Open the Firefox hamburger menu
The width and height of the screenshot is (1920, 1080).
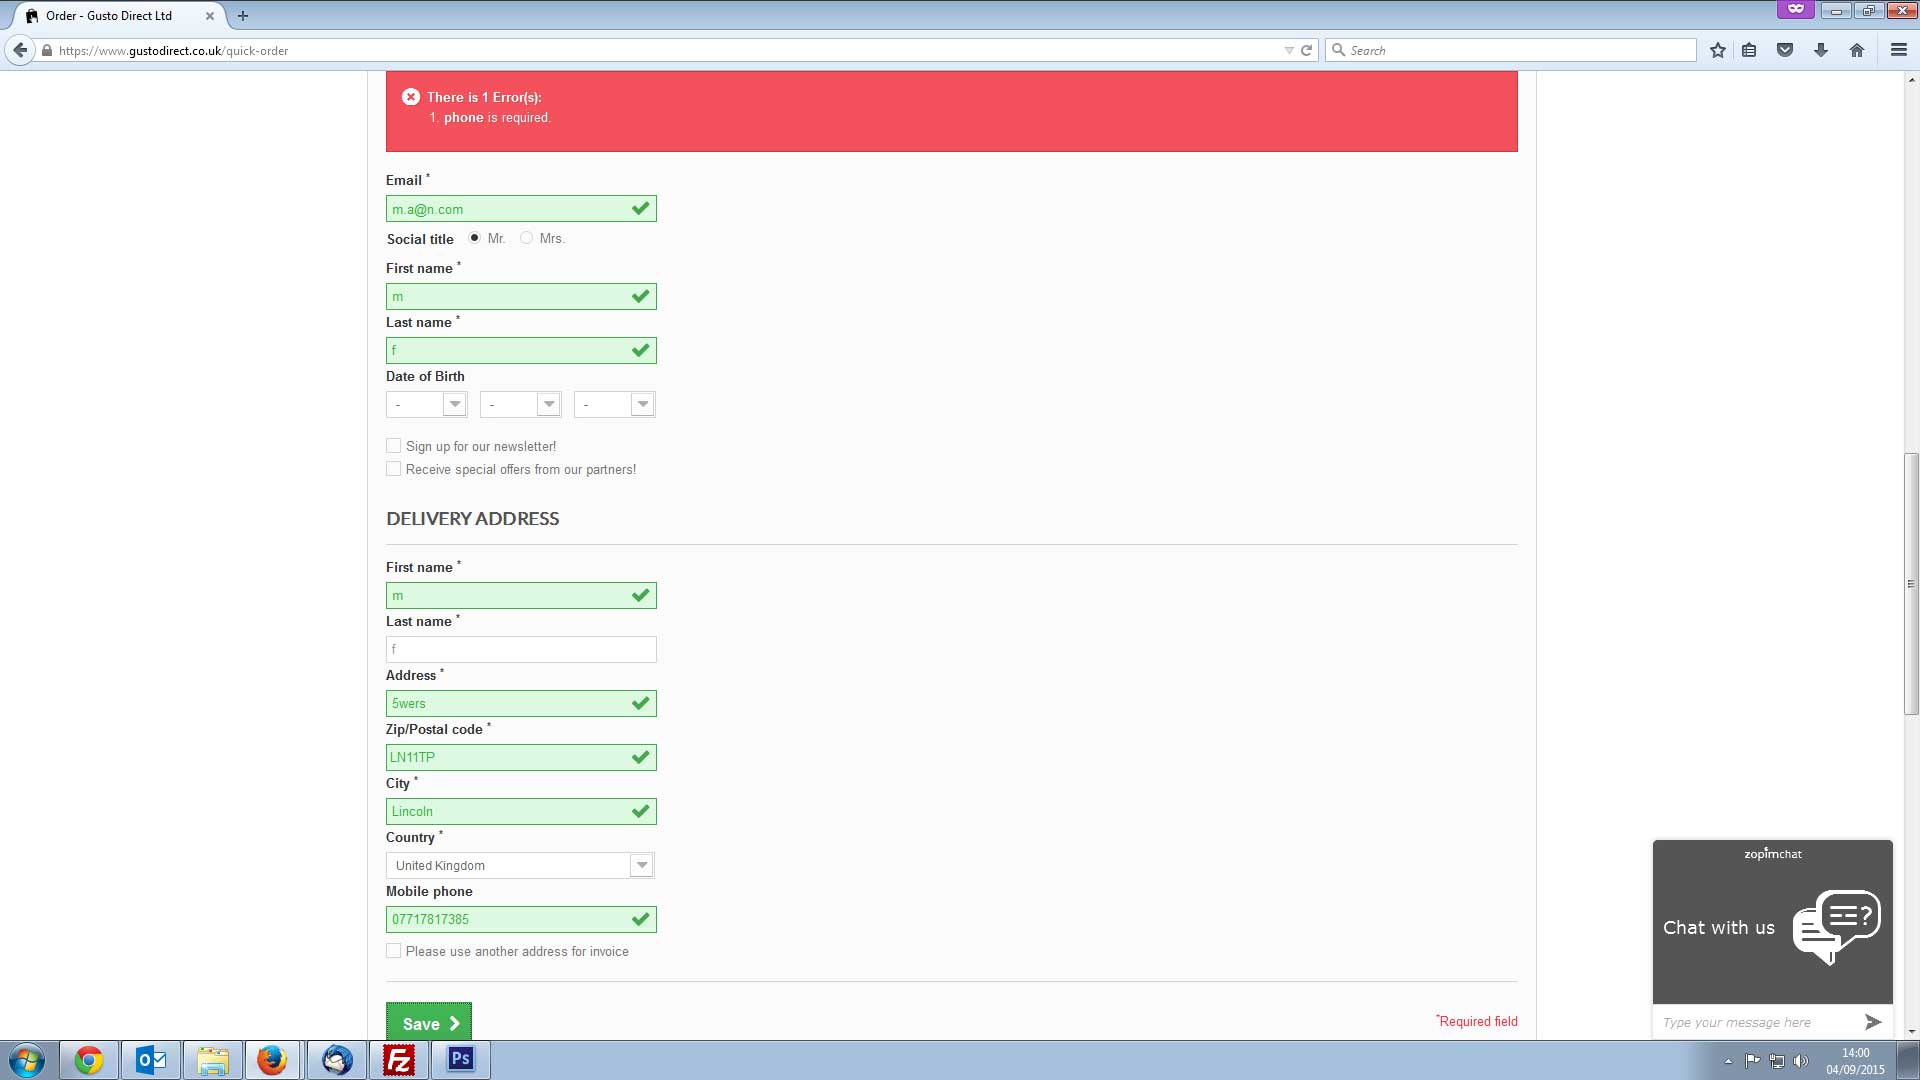1898,50
